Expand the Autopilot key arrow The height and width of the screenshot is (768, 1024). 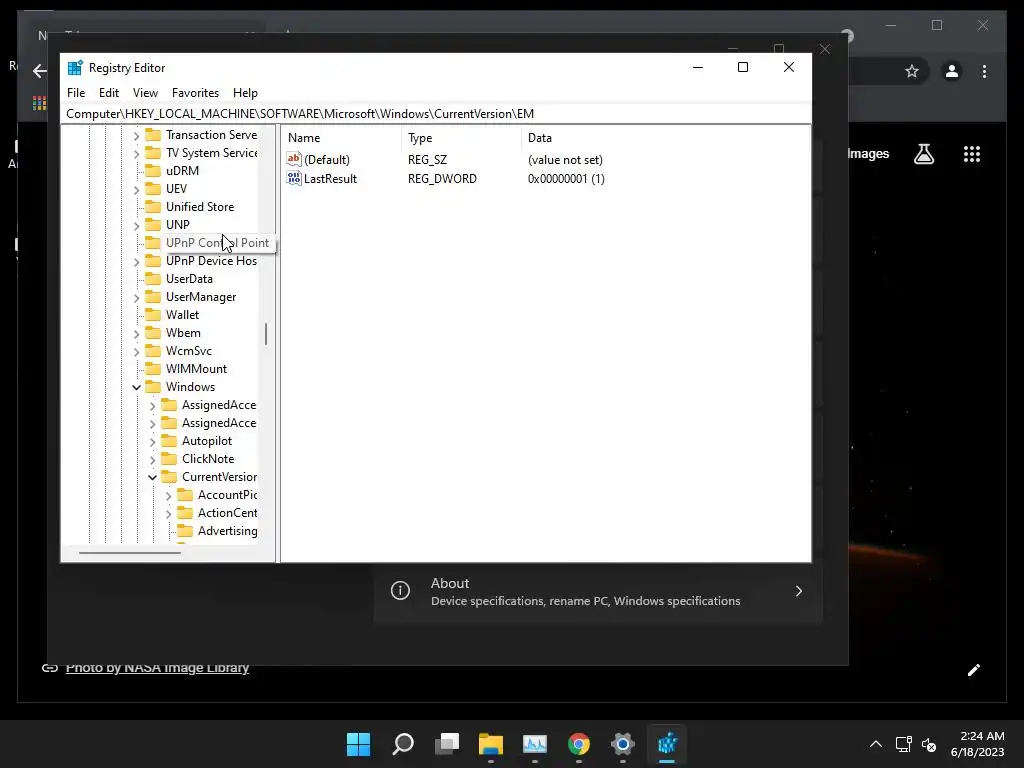point(152,441)
